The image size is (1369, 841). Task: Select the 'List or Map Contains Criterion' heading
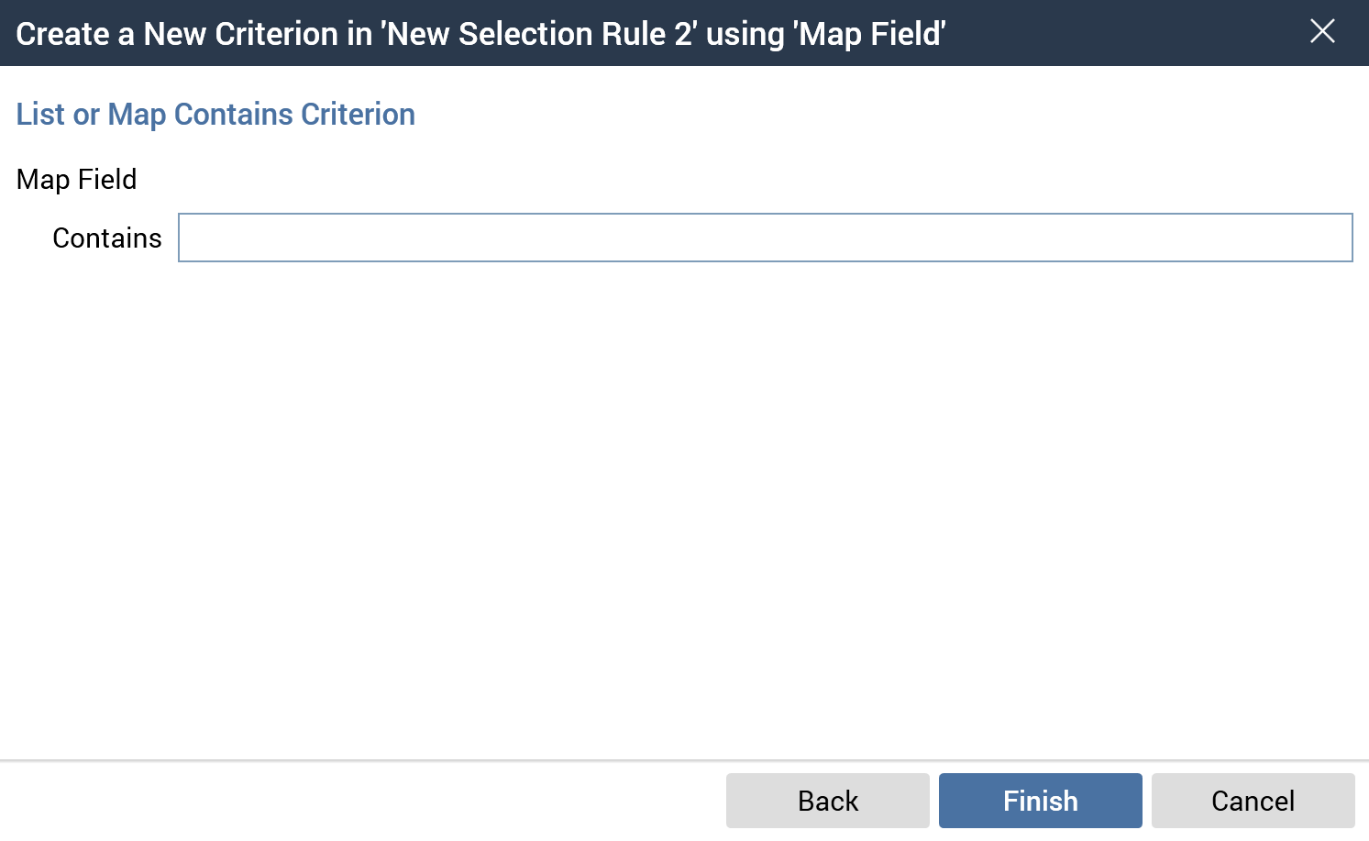215,114
